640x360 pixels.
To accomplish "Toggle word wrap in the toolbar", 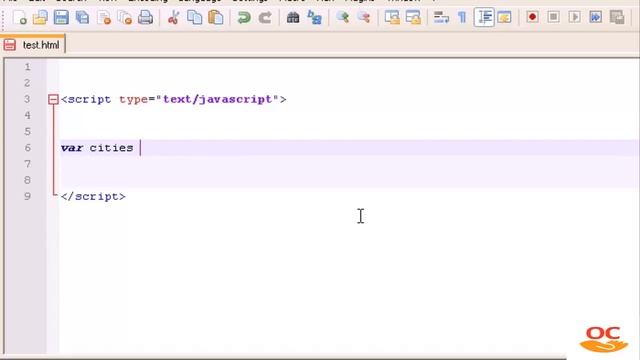I will [441, 18].
